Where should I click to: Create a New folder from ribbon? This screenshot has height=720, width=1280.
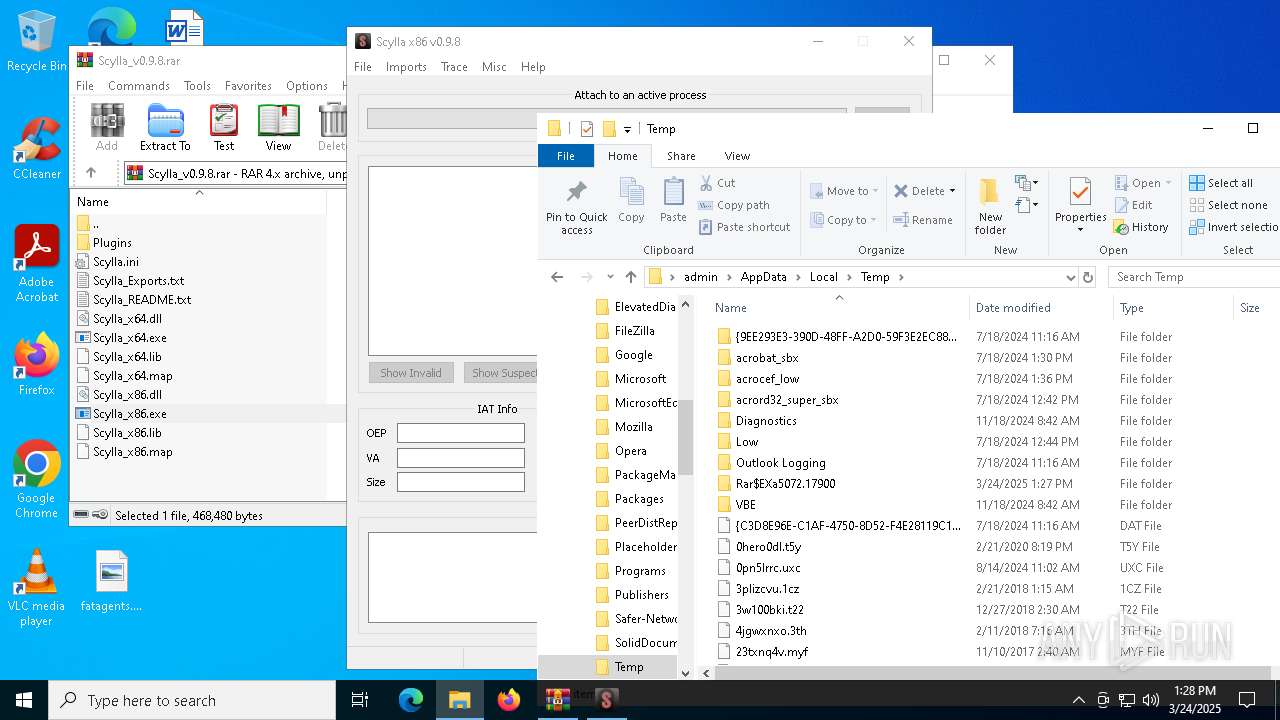coord(990,207)
